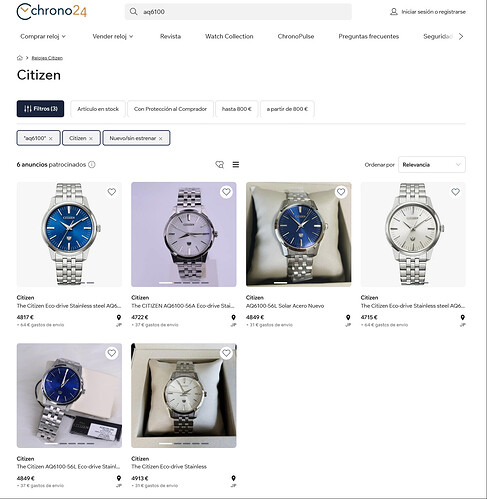Screen dimensions: 487x499
Task: Favorite the 4817 € blue Citizen watch
Action: (x=112, y=192)
